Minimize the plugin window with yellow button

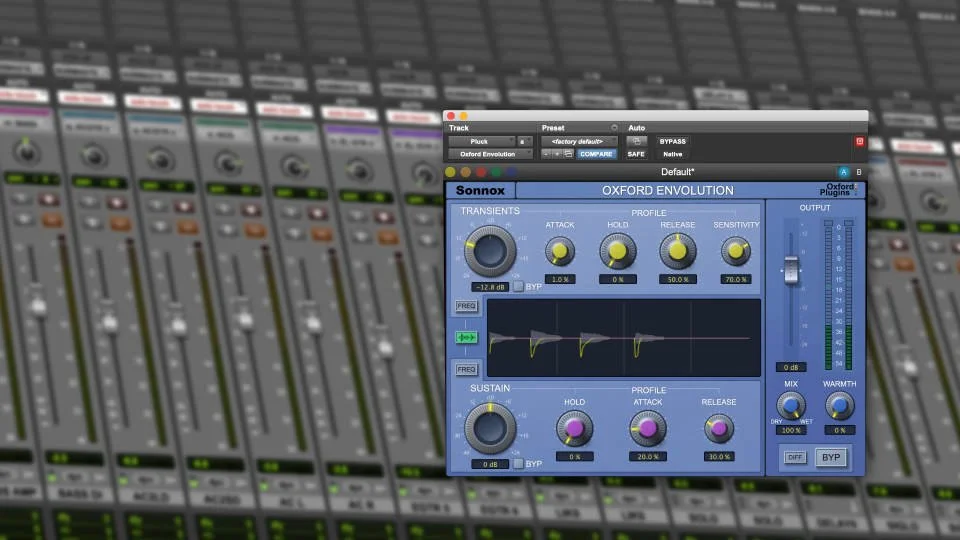[x=463, y=116]
